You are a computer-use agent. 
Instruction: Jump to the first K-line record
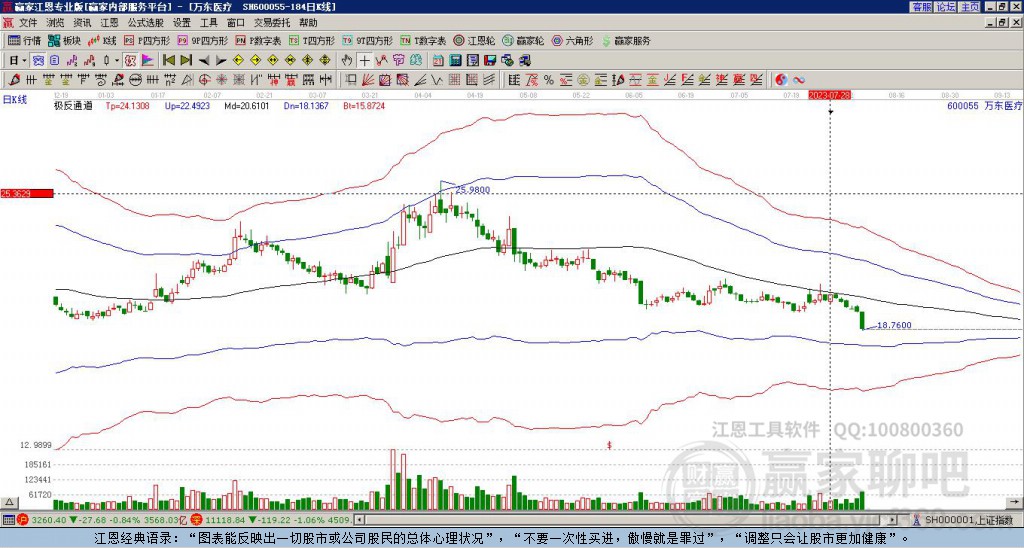pos(169,60)
